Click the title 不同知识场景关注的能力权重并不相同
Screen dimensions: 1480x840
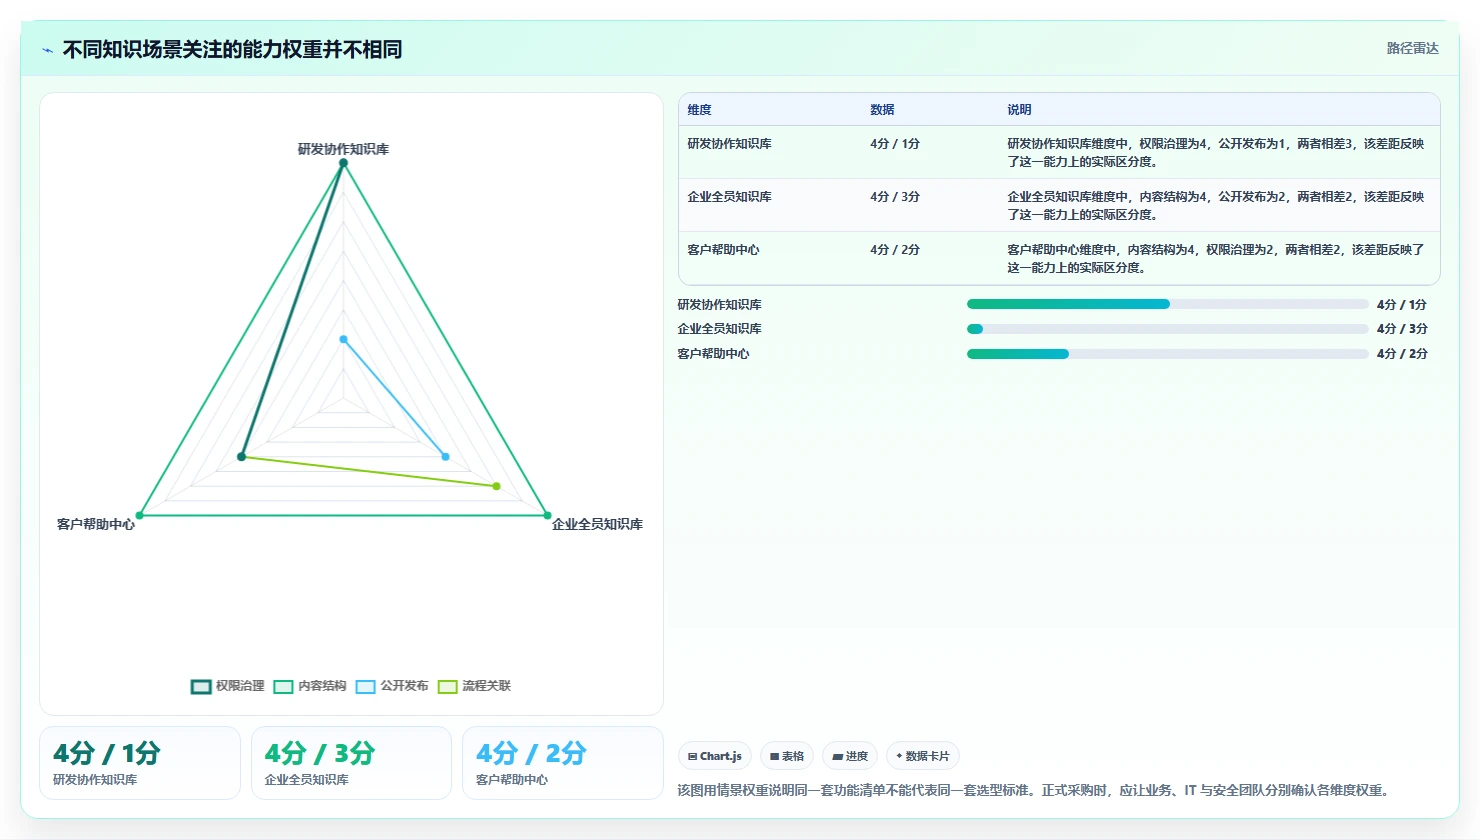pyautogui.click(x=232, y=49)
